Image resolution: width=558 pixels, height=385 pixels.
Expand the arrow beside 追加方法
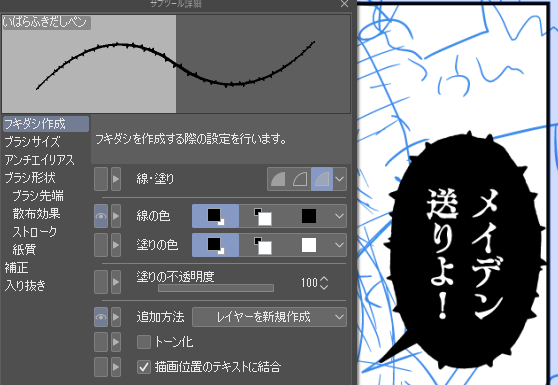click(x=116, y=317)
